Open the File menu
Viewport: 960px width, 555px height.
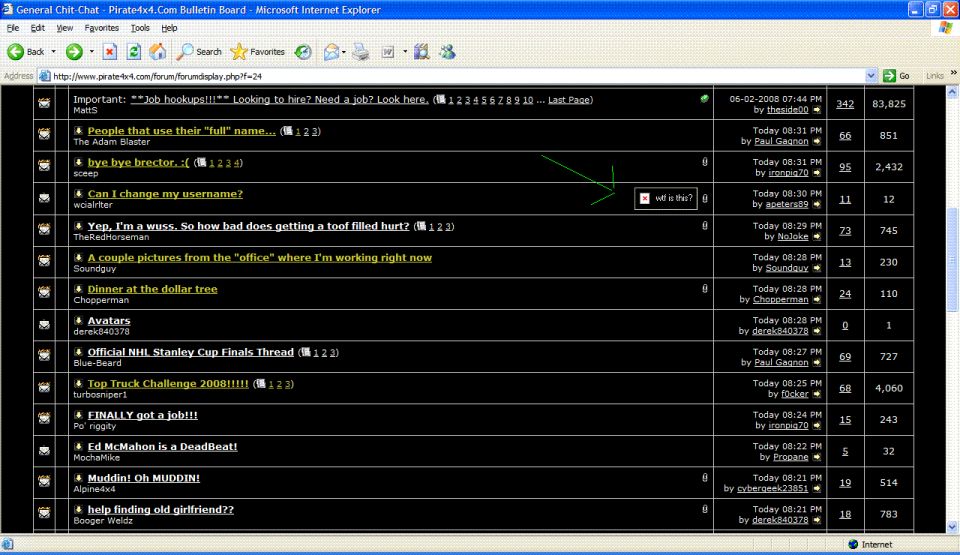click(13, 28)
